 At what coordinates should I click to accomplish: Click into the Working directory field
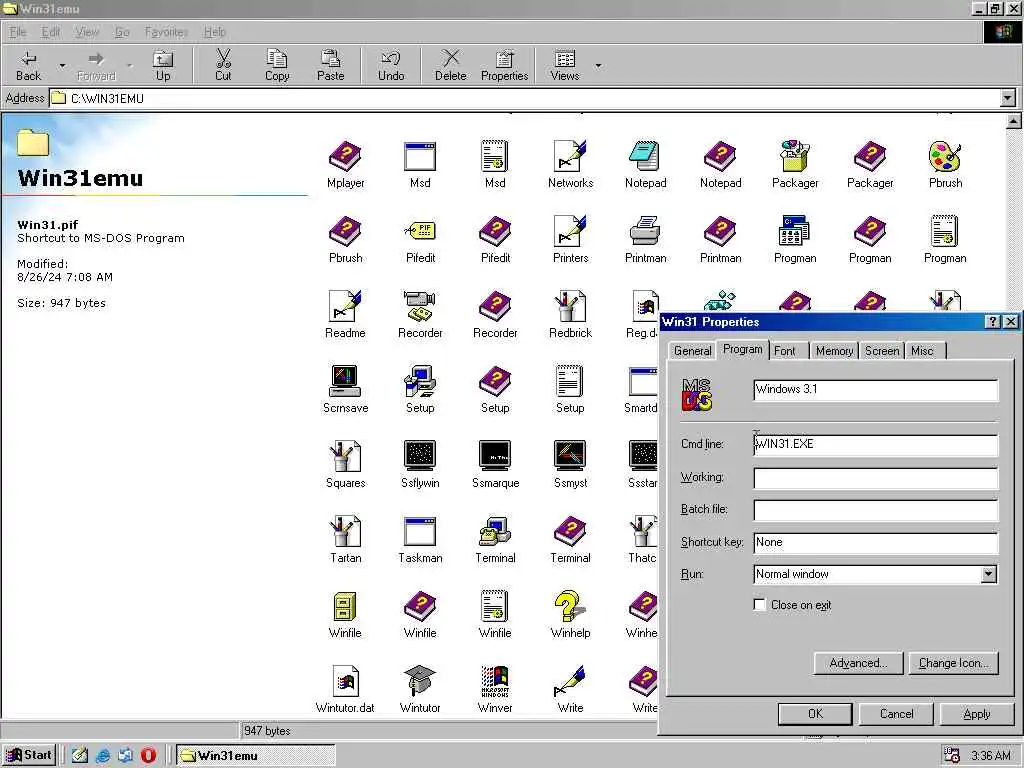875,477
